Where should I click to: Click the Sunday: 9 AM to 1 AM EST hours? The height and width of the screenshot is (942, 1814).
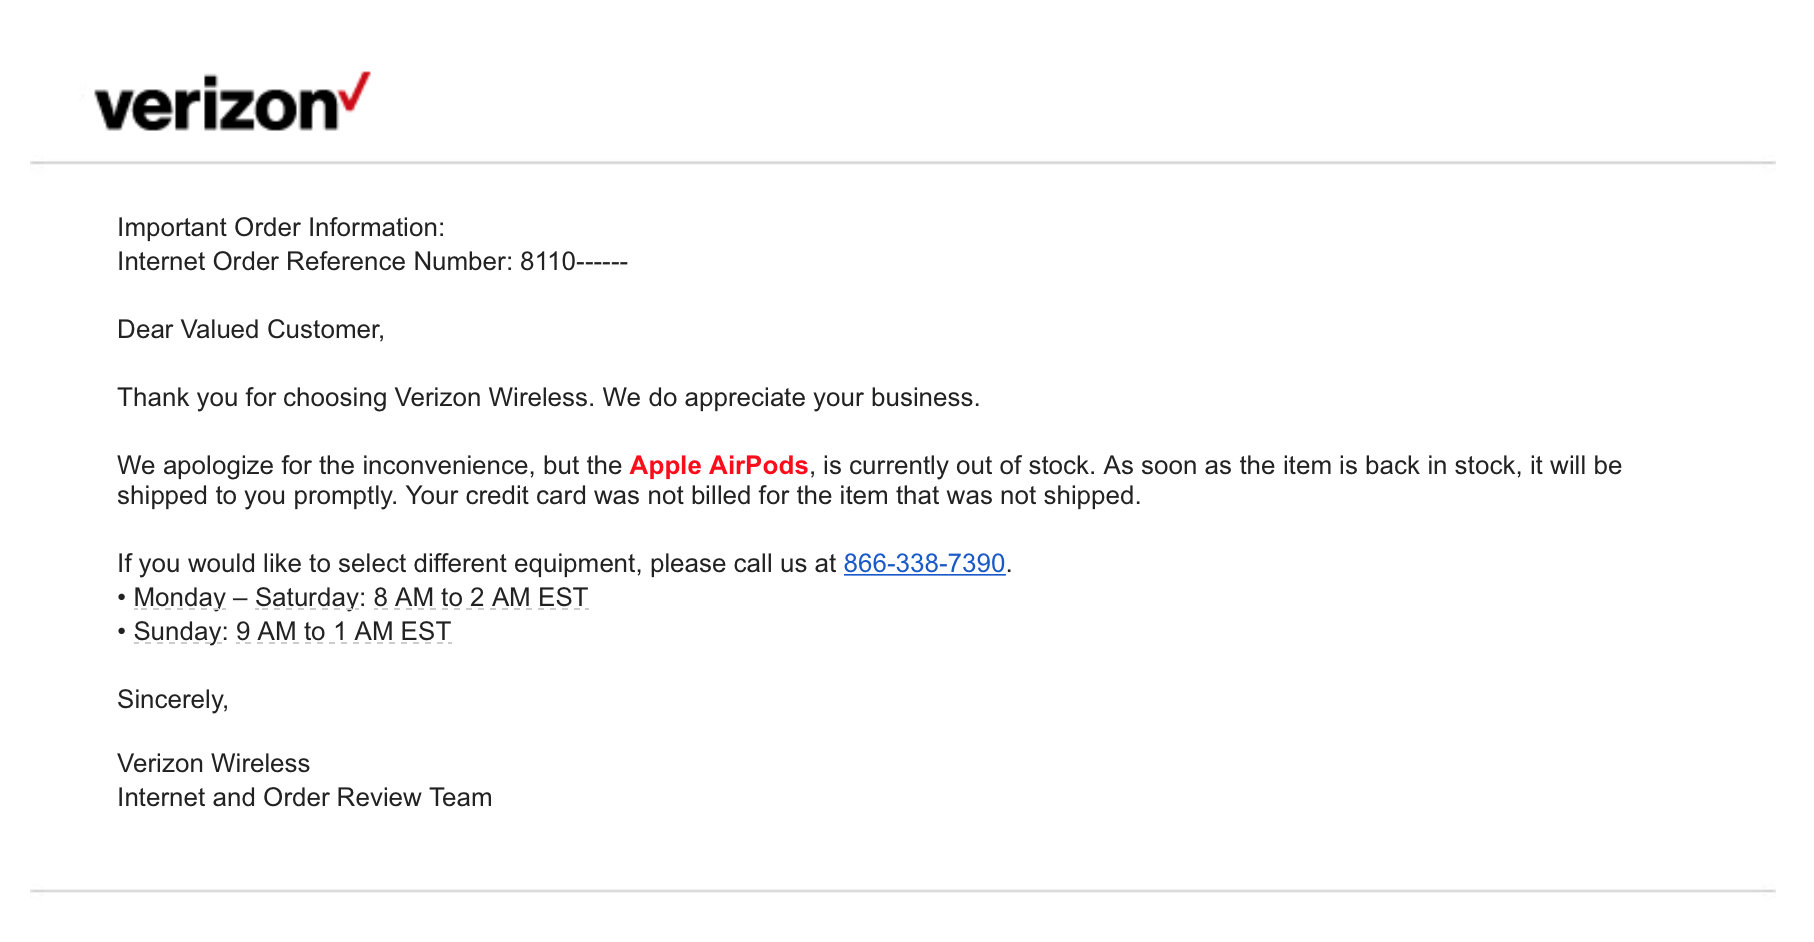(292, 632)
